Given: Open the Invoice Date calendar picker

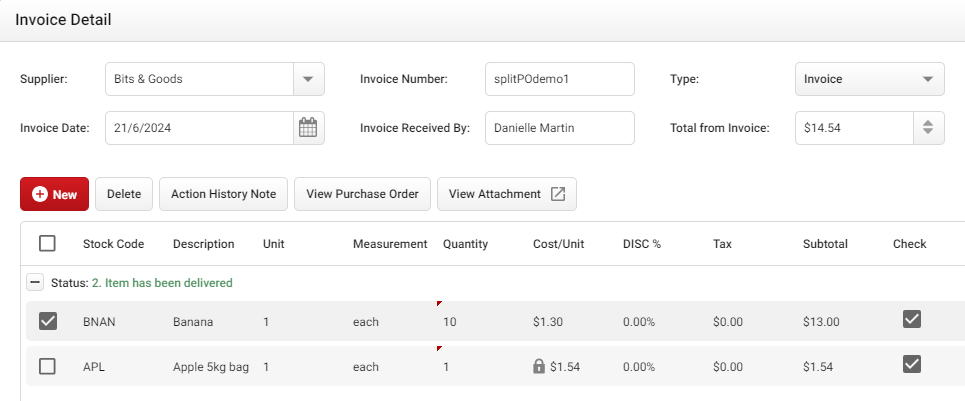Looking at the screenshot, I should coord(308,128).
